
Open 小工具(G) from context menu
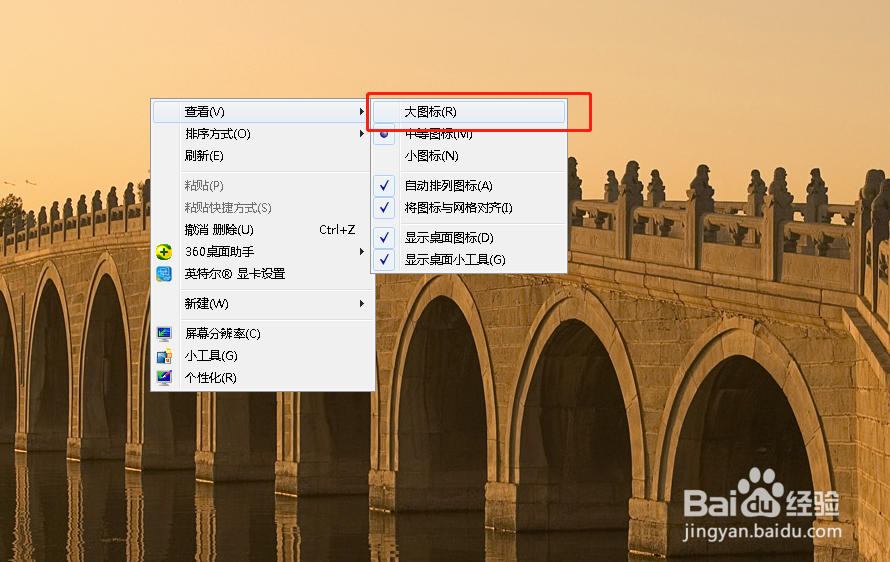click(x=263, y=356)
